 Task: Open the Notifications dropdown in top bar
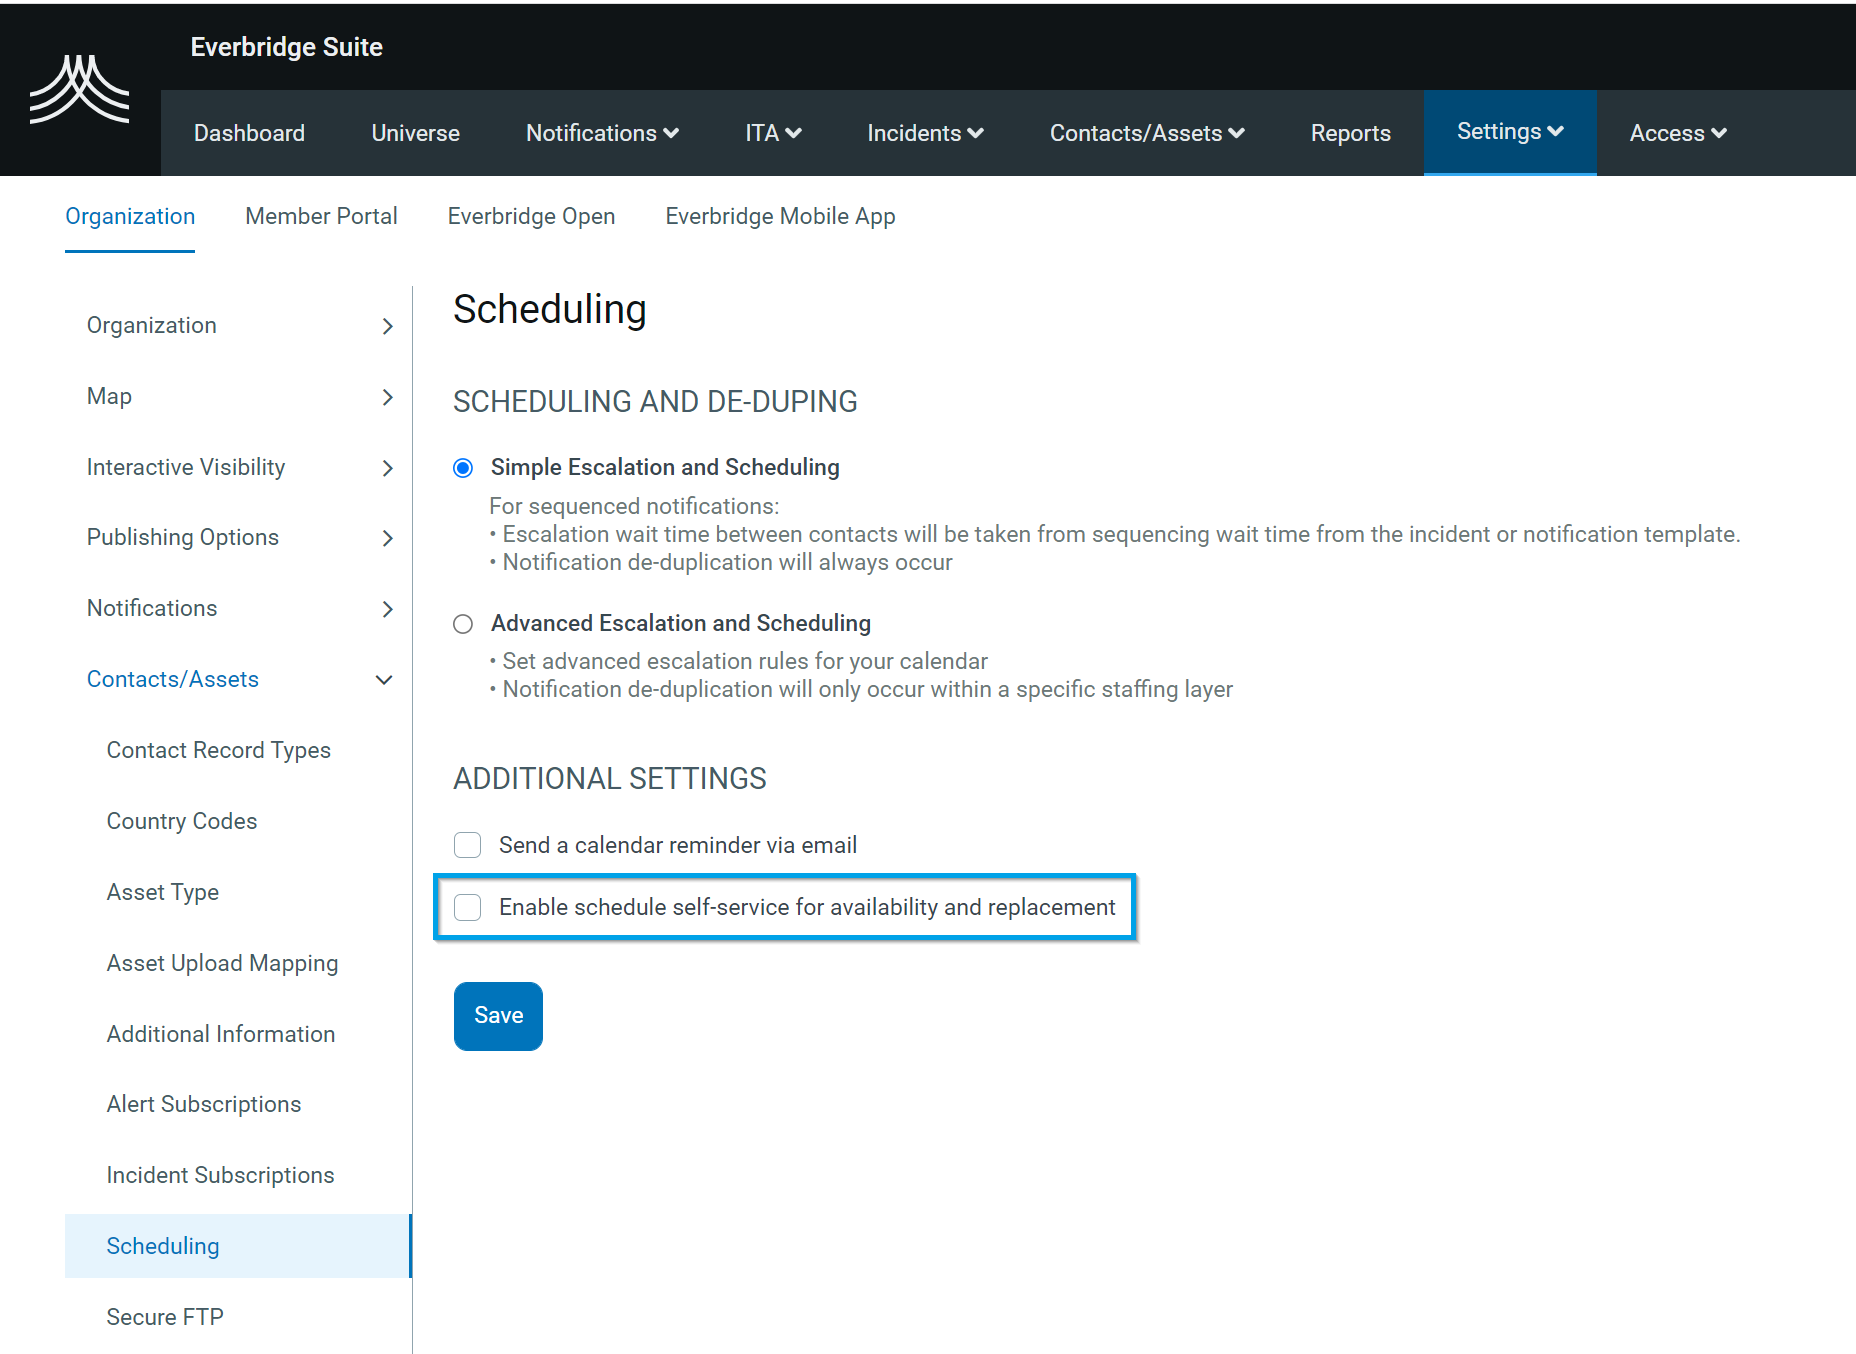tap(602, 133)
